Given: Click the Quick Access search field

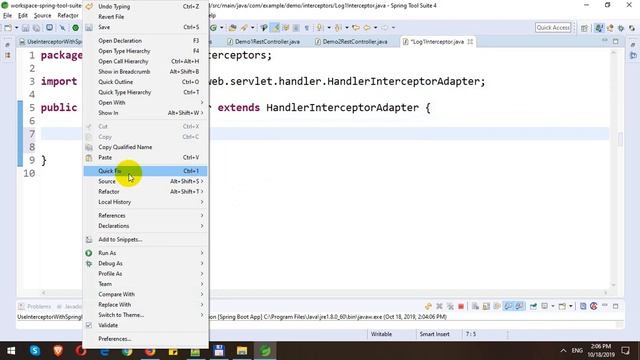Looking at the screenshot, I should [x=553, y=27].
